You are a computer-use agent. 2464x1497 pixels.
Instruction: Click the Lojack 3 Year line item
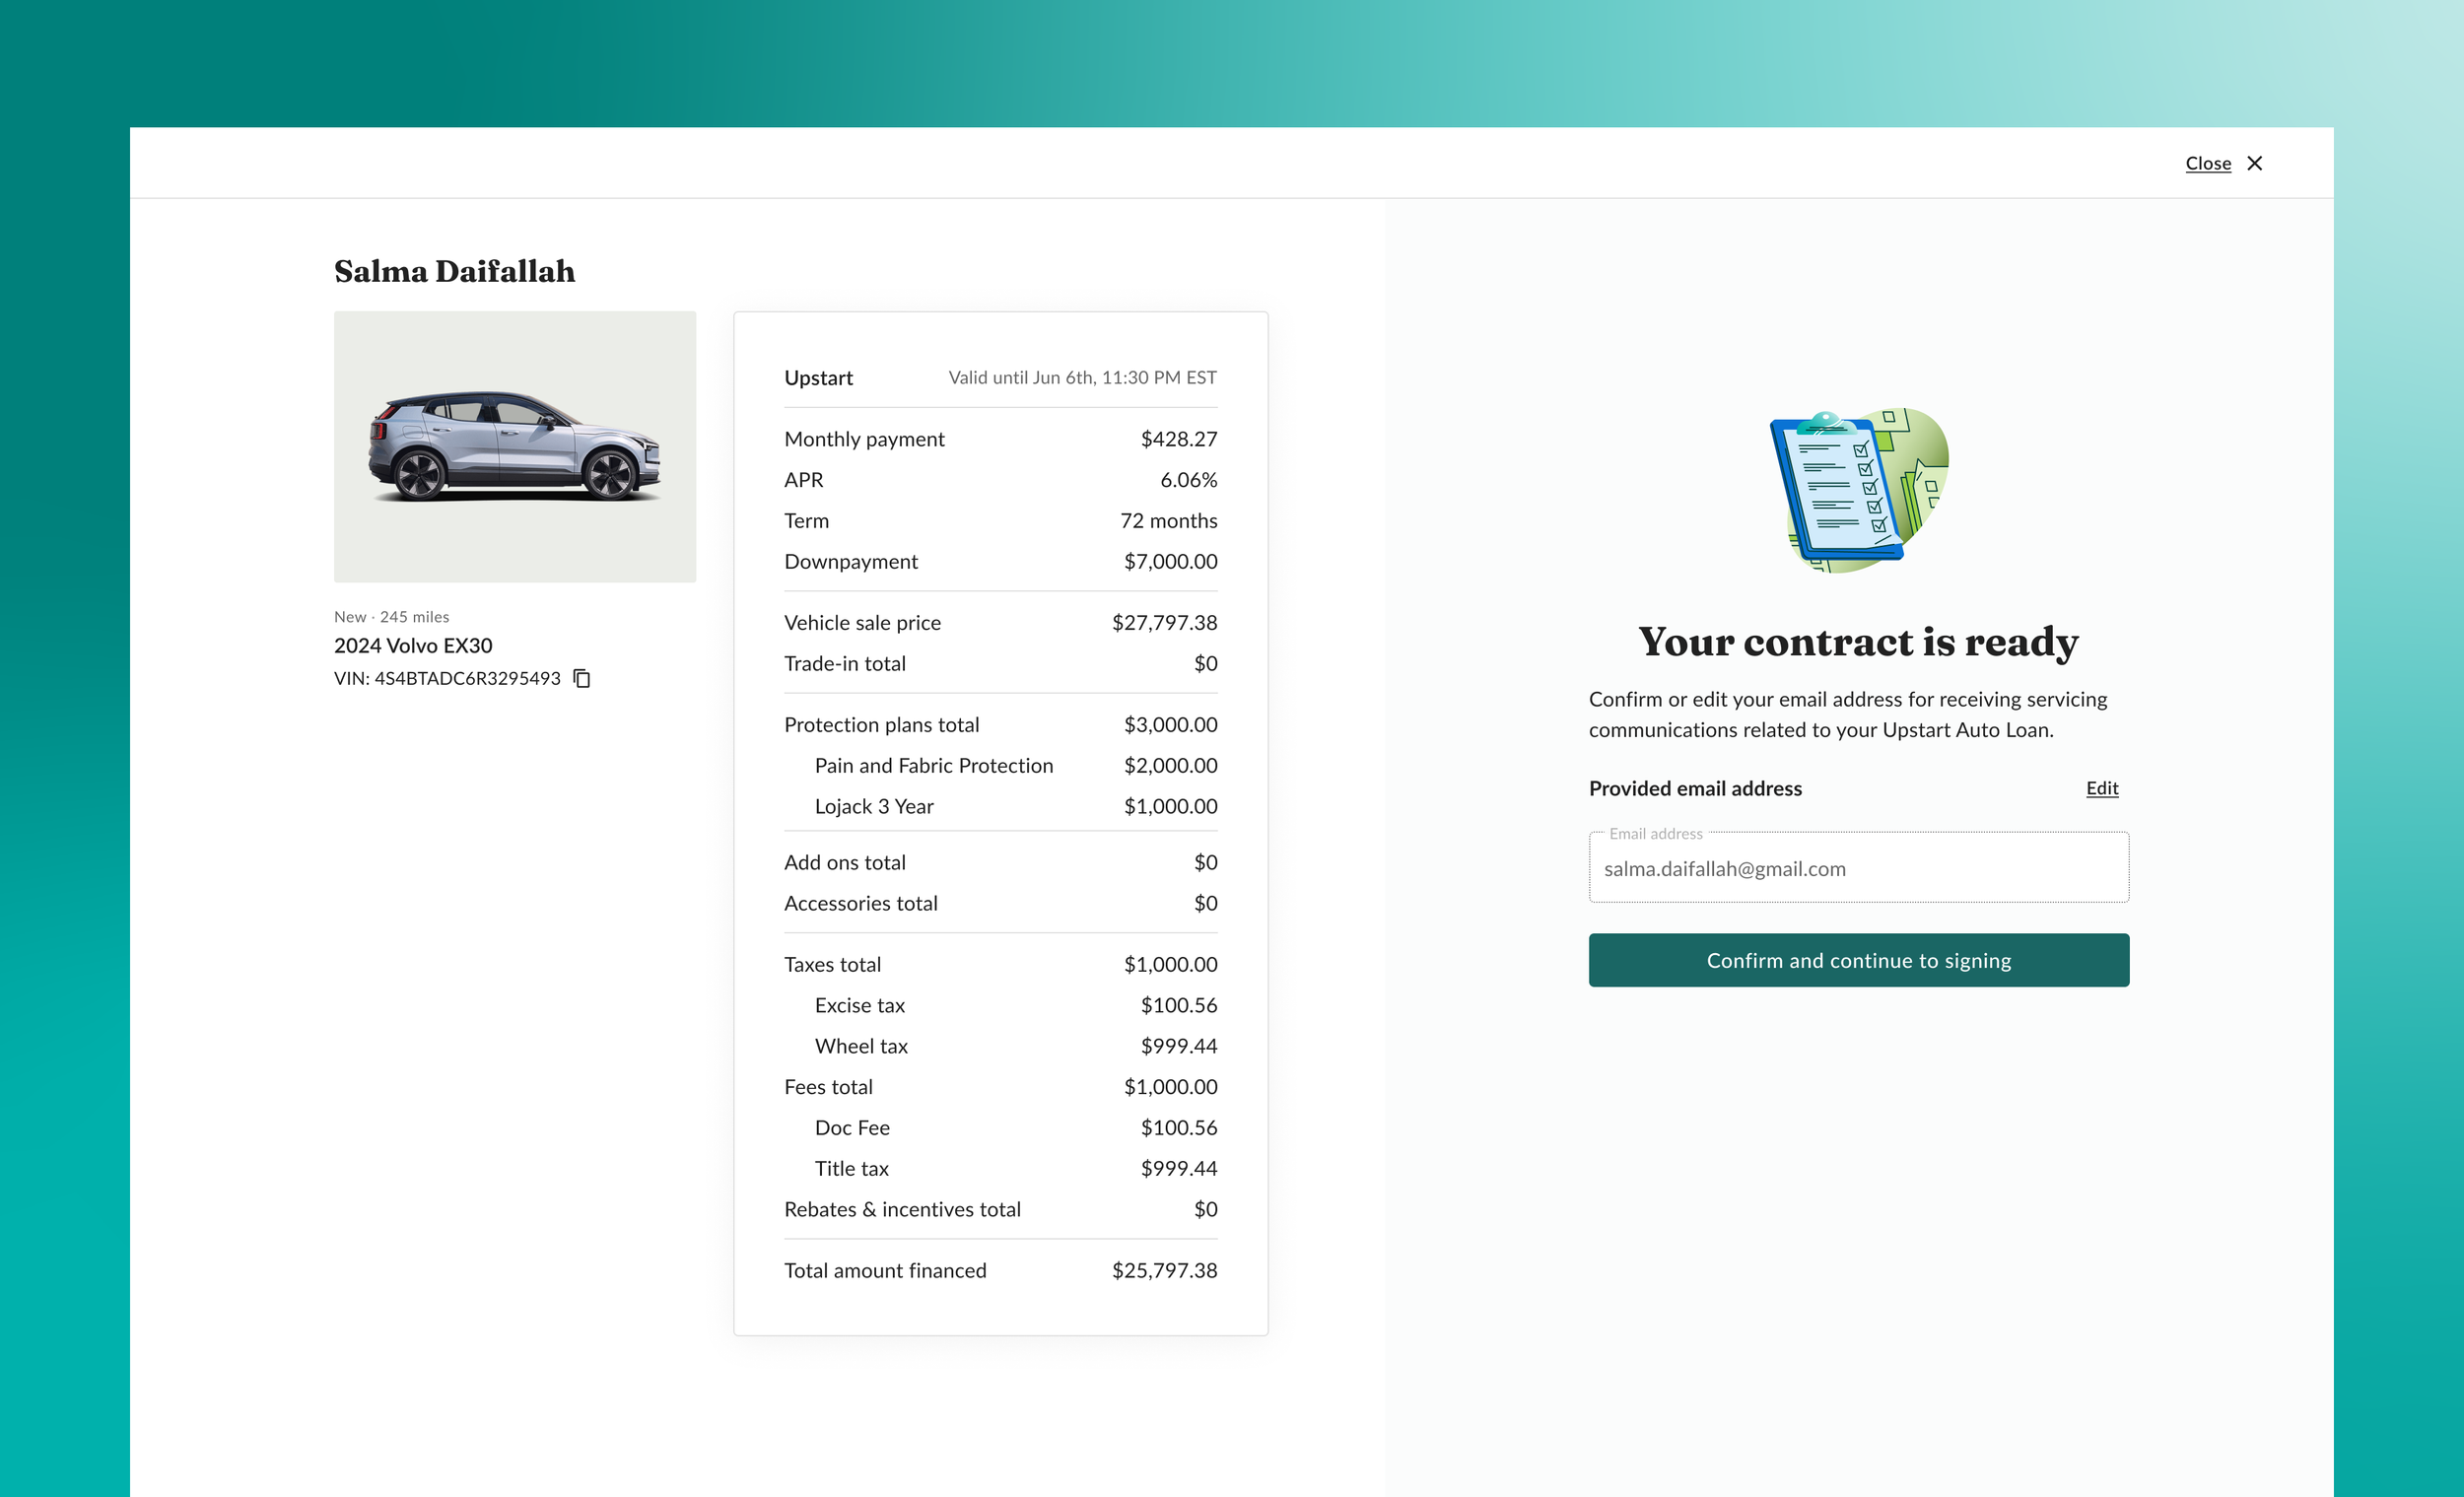click(873, 806)
